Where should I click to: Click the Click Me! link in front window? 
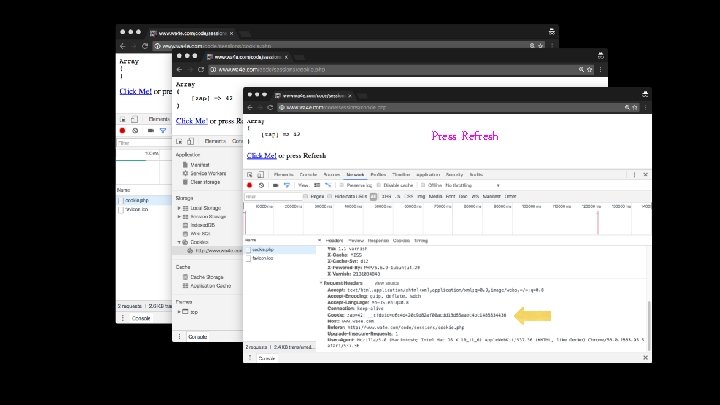[262, 156]
